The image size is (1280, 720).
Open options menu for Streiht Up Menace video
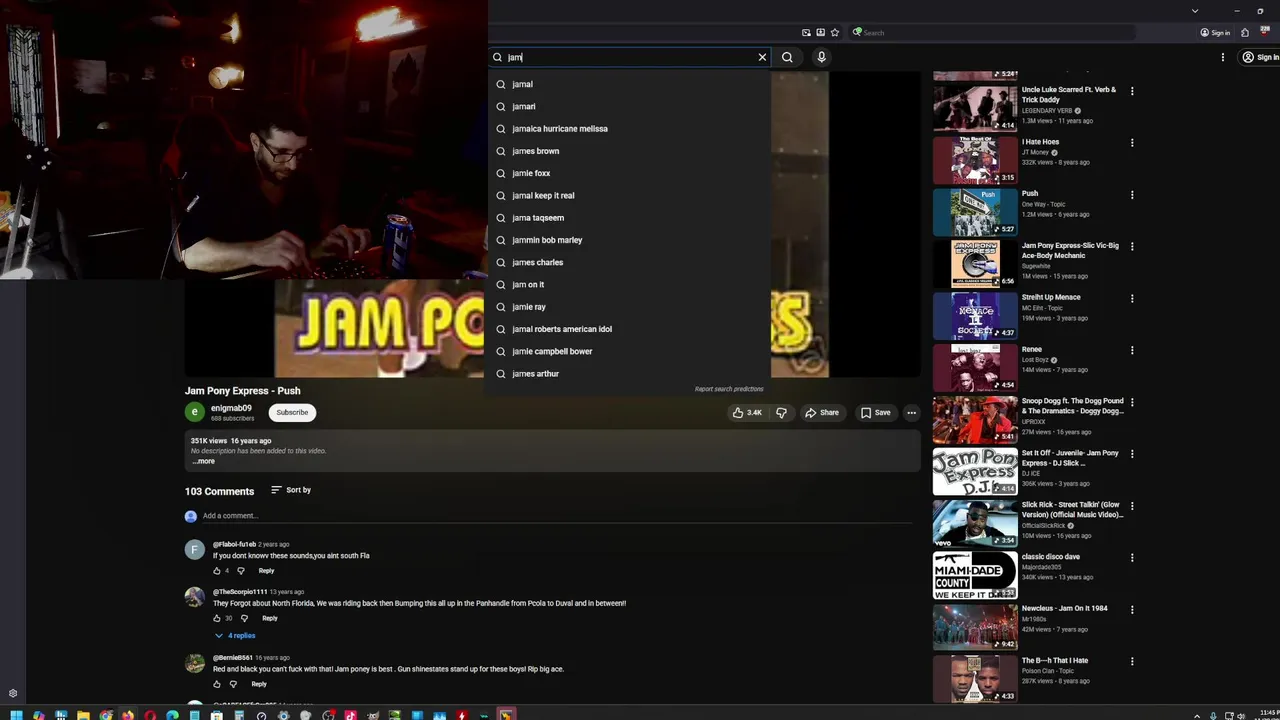coord(1132,298)
